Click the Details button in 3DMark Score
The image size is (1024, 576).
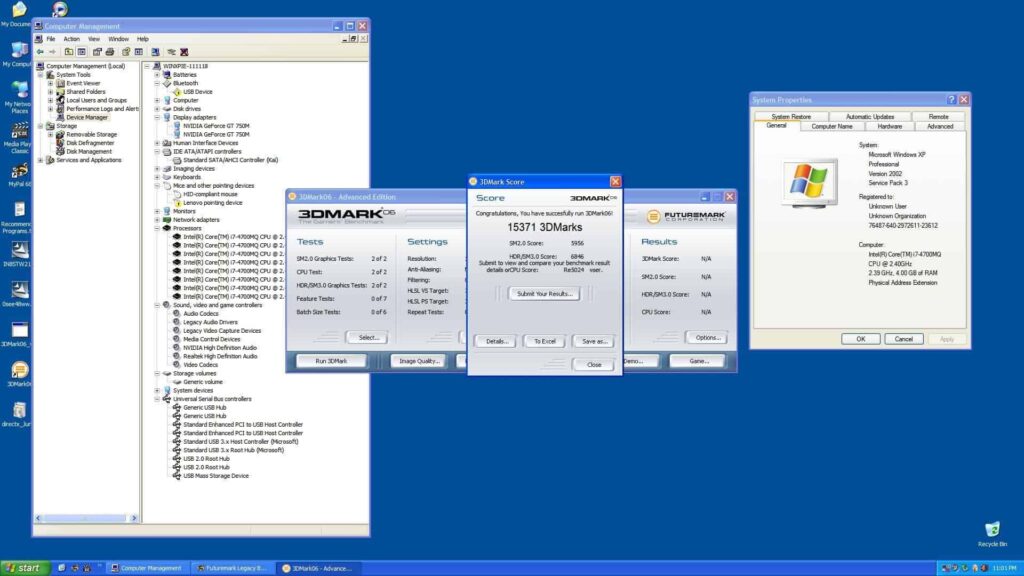pos(496,341)
